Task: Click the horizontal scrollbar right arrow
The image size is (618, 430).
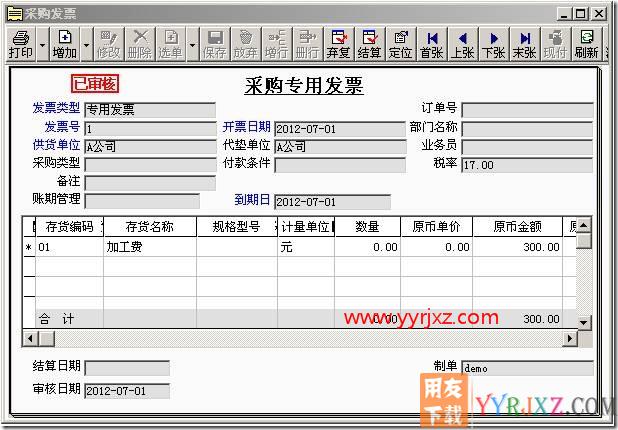Action: tap(570, 338)
